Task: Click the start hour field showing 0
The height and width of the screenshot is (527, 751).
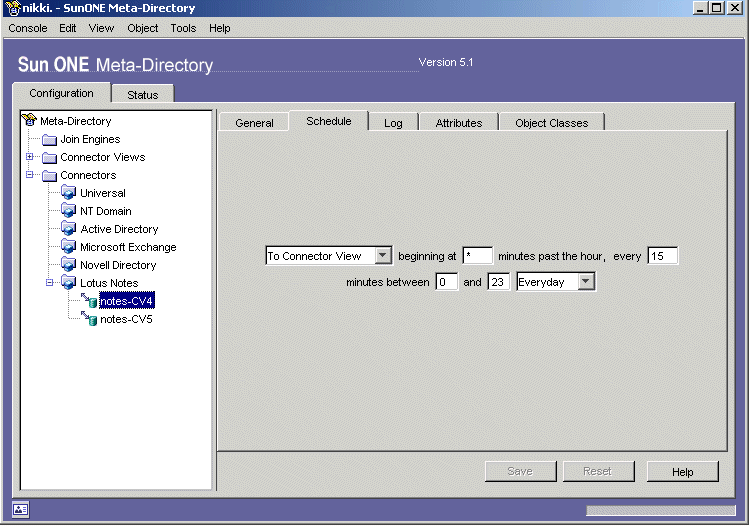Action: (446, 282)
